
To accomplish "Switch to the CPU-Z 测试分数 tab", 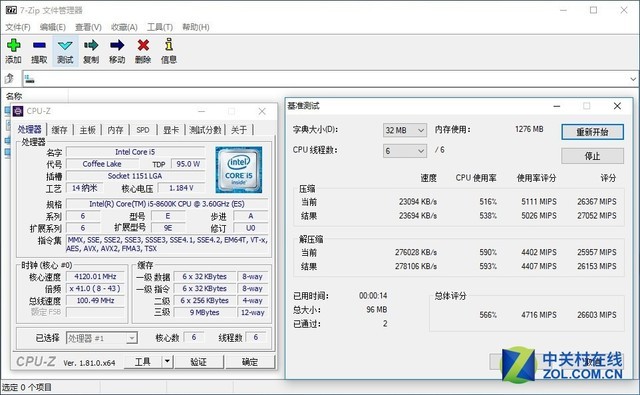I will click(205, 130).
